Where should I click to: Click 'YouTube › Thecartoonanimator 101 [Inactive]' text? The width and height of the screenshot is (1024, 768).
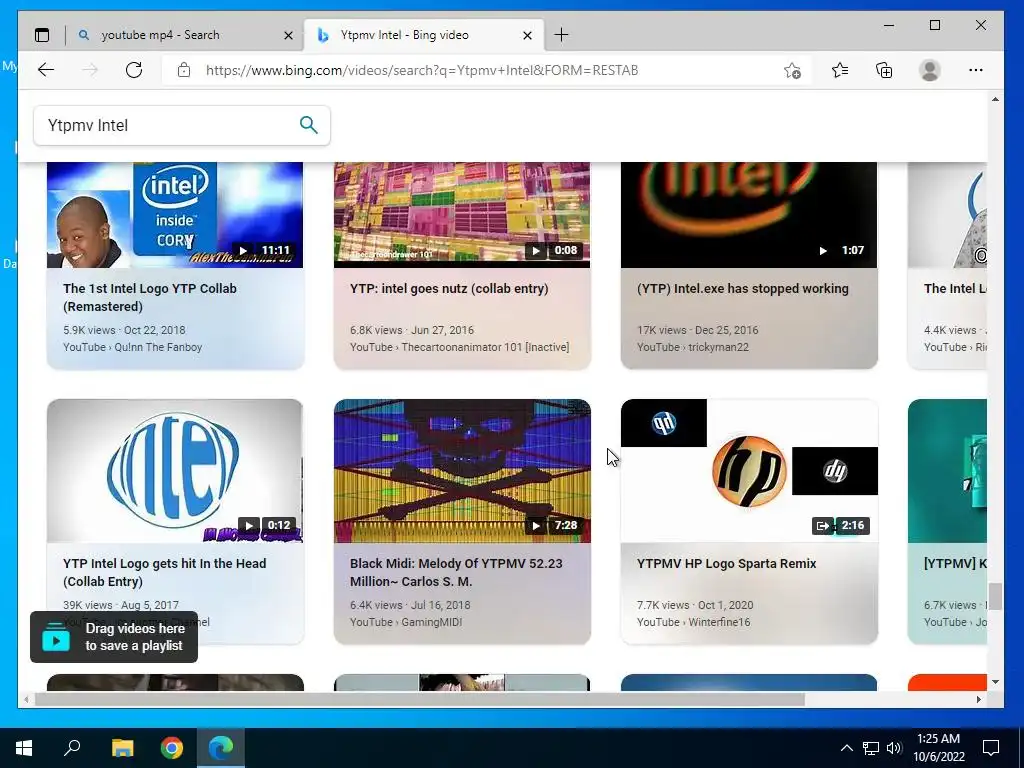(459, 347)
